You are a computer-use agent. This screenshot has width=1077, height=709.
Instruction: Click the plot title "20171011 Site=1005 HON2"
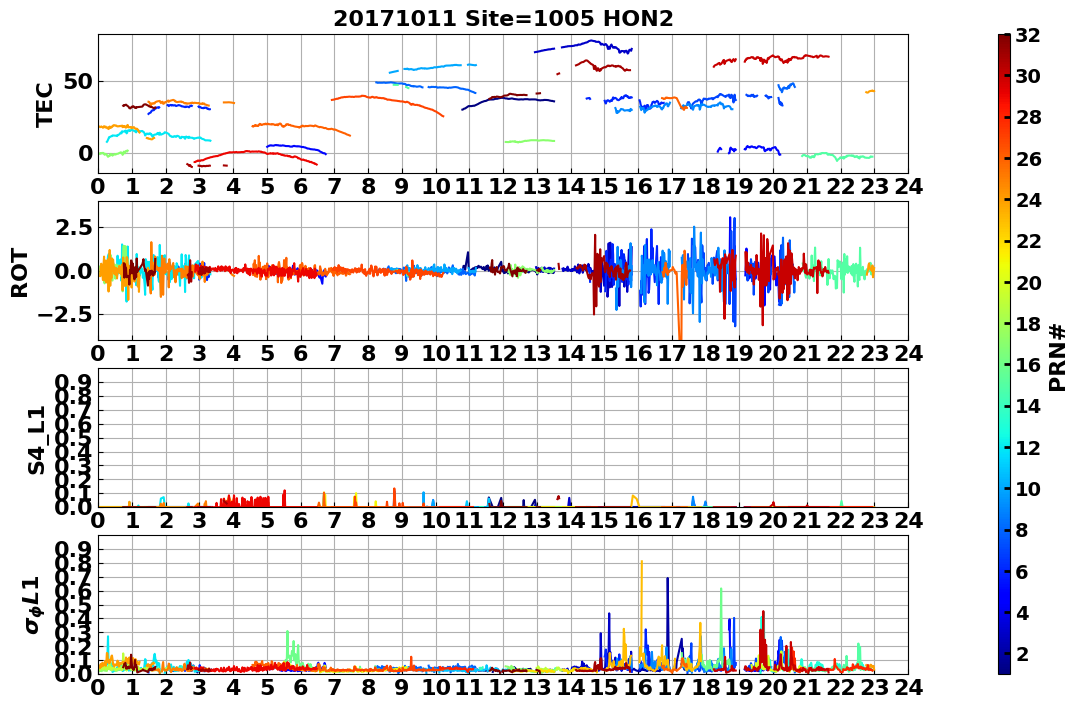click(503, 19)
